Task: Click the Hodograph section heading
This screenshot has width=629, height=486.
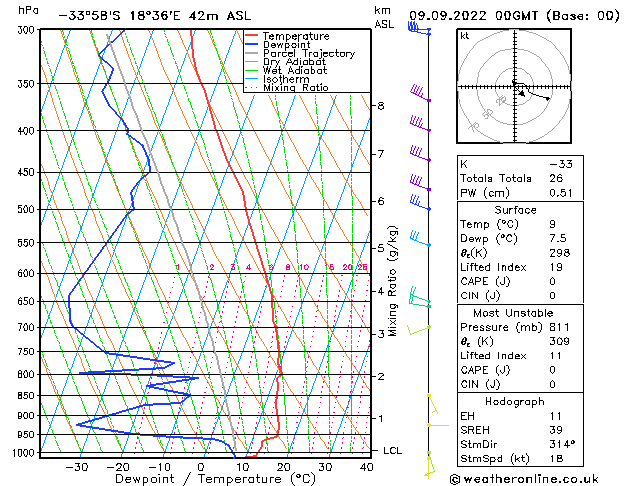Action: (515, 402)
